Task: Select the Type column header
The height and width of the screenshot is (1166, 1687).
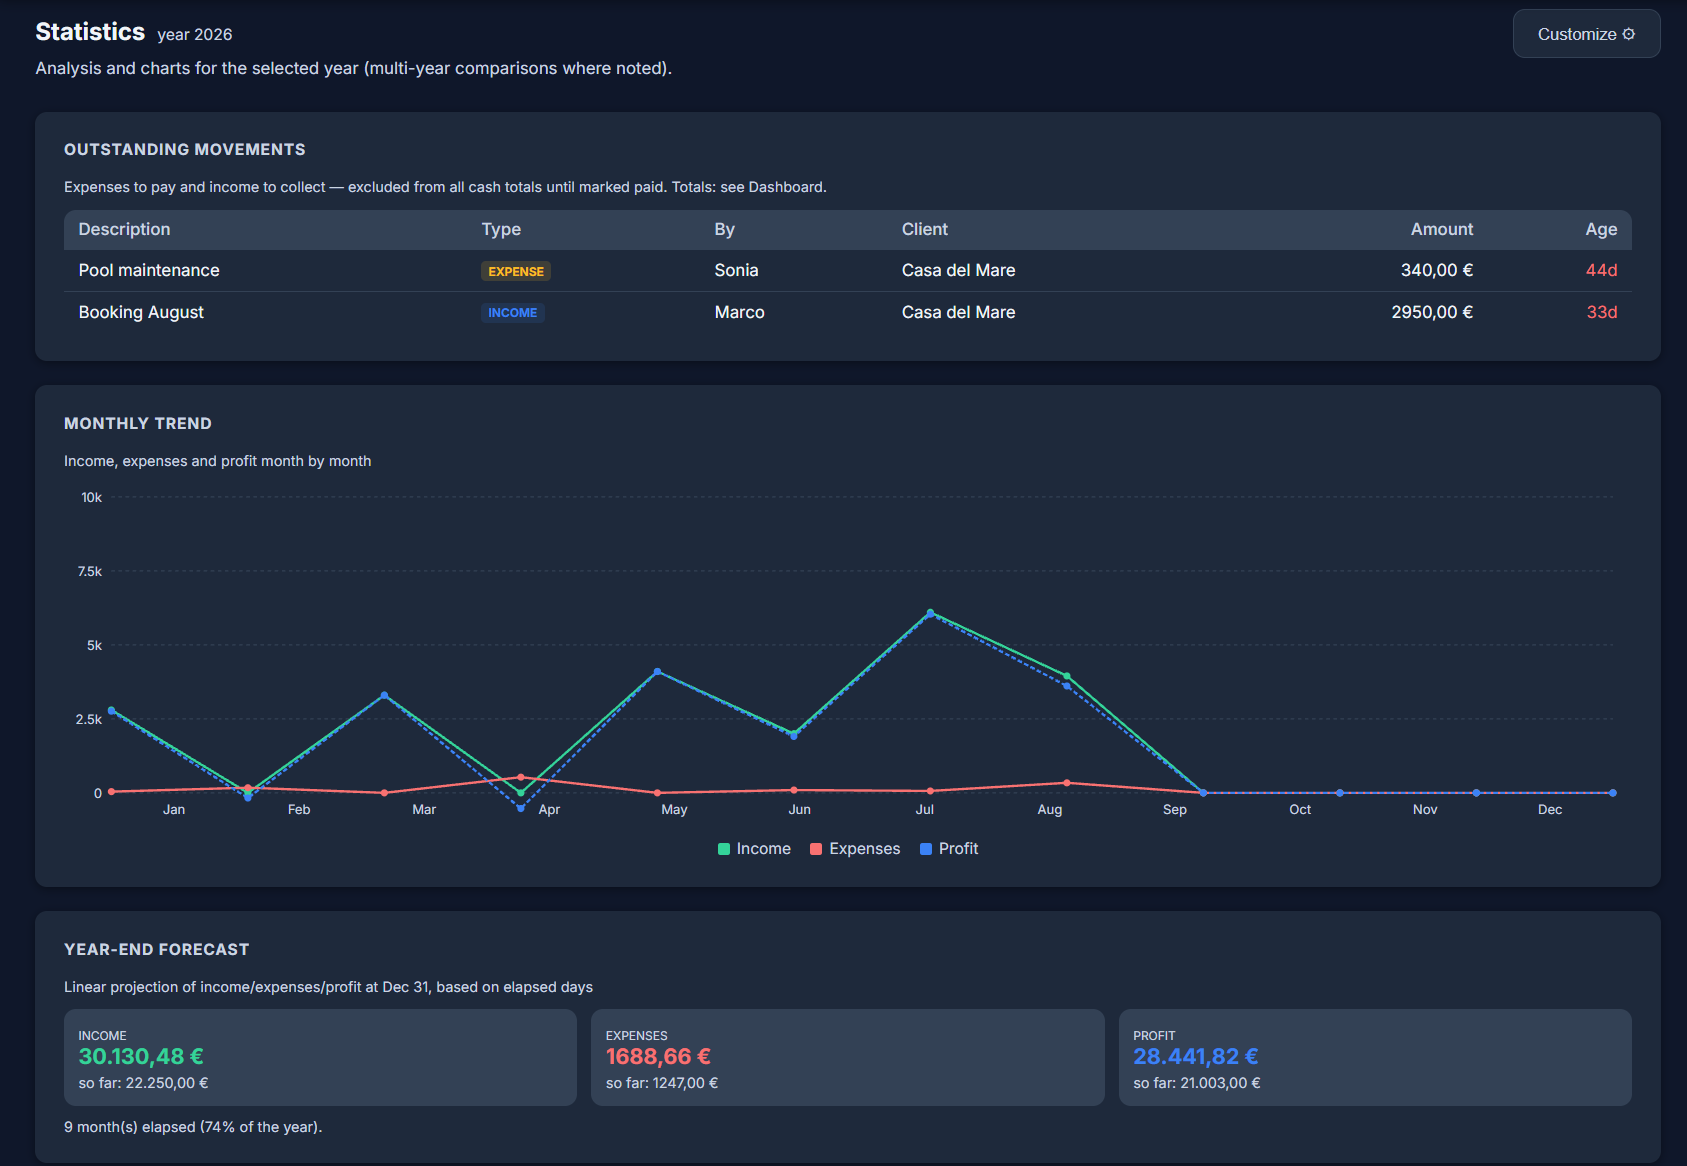Action: point(501,229)
